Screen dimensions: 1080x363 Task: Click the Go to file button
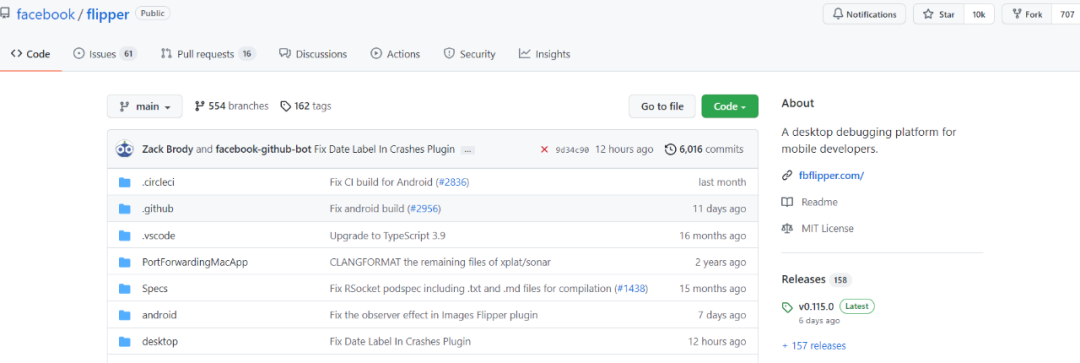click(662, 106)
